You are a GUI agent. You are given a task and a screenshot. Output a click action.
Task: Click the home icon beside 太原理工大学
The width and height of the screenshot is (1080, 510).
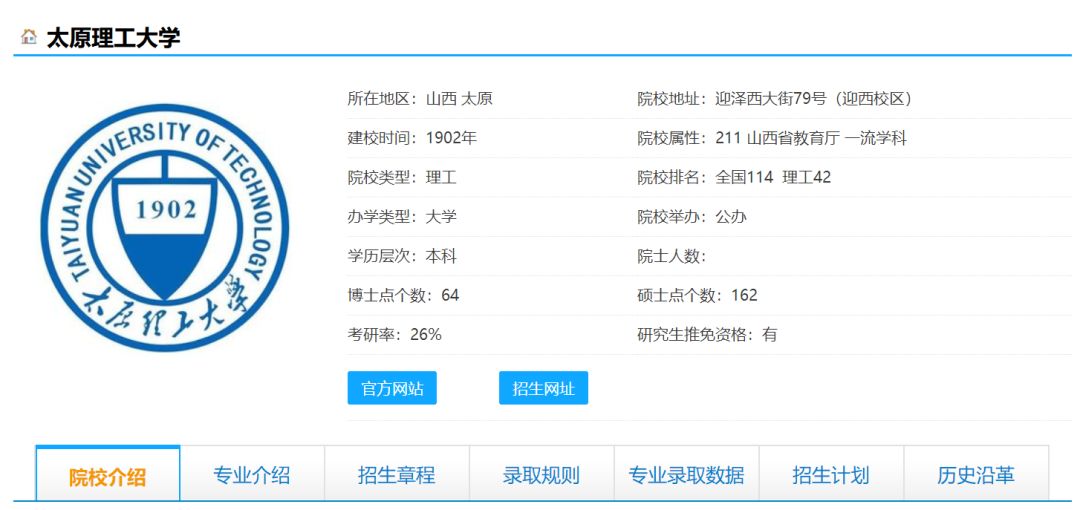click(x=29, y=37)
